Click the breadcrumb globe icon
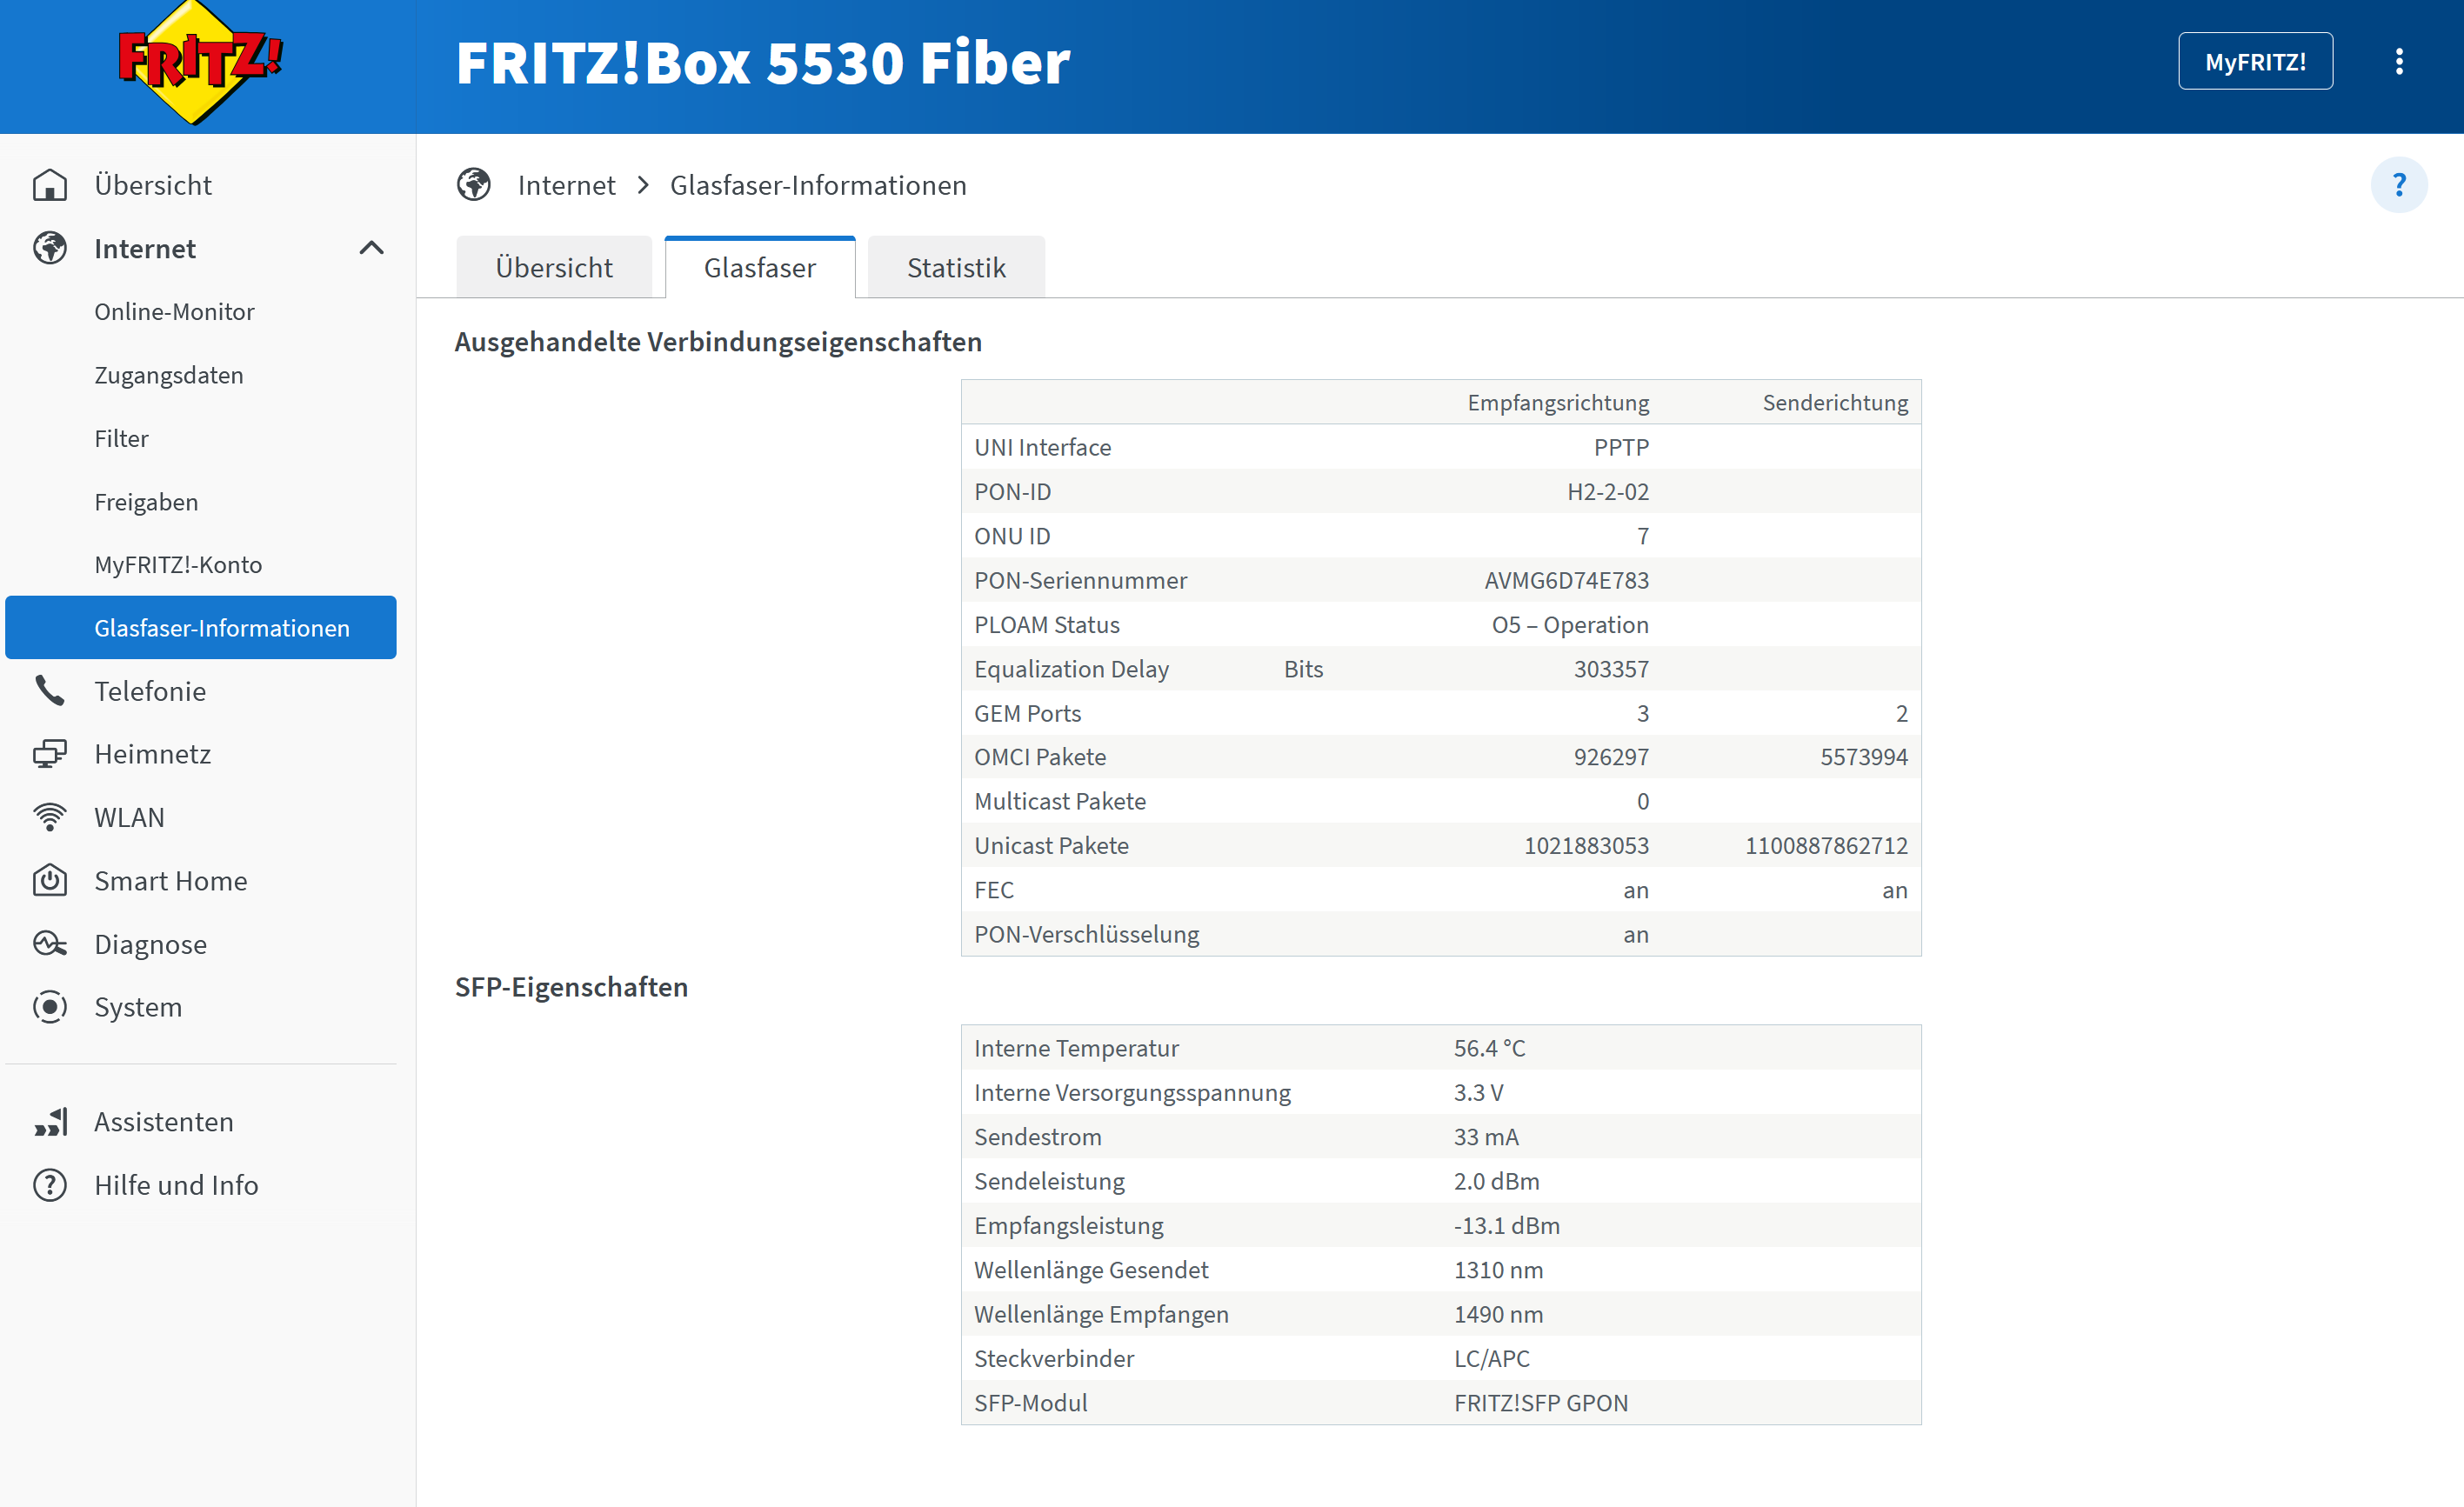The height and width of the screenshot is (1507, 2464). [474, 185]
